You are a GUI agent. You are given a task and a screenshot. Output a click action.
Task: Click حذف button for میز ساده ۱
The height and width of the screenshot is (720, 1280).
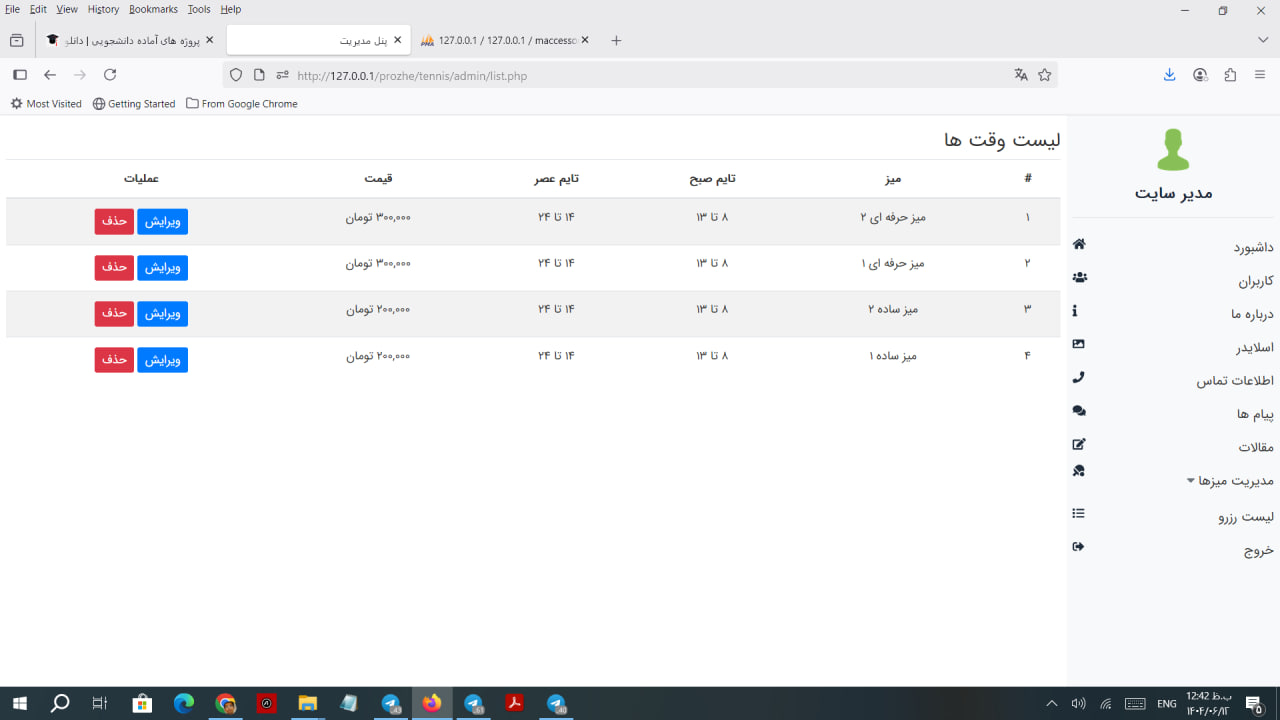pyautogui.click(x=114, y=360)
